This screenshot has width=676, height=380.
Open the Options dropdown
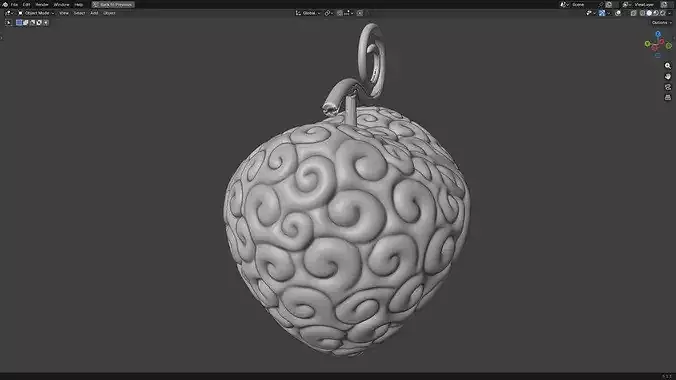662,22
